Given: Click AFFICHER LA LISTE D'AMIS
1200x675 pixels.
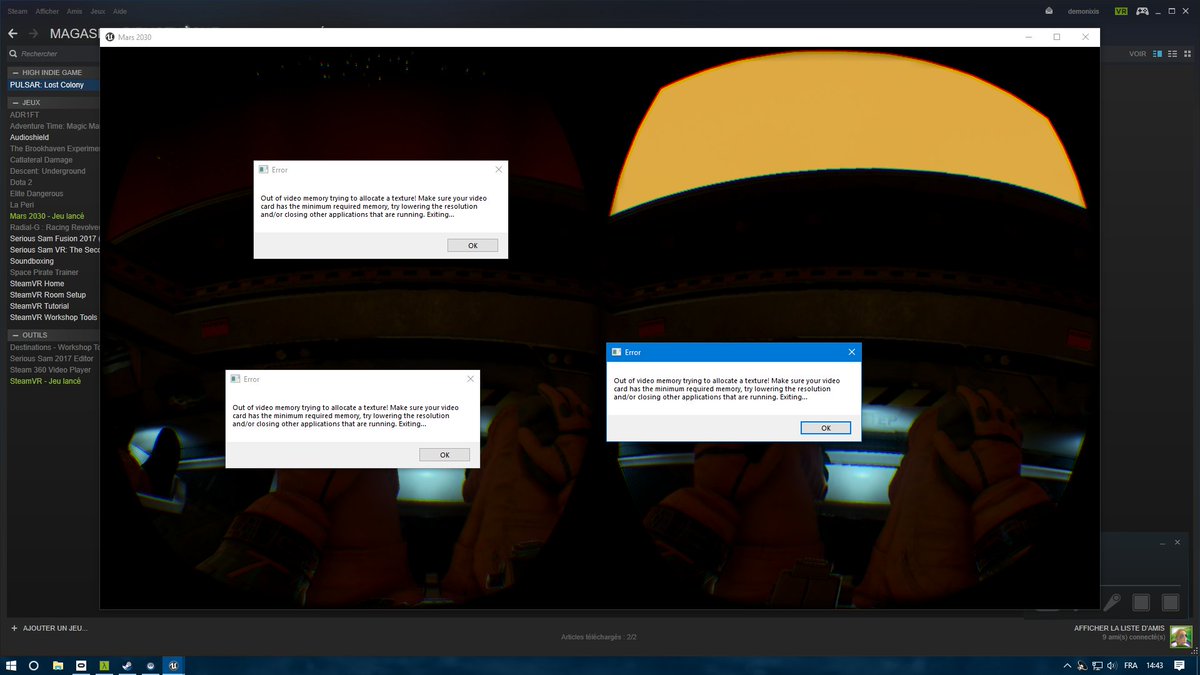Looking at the screenshot, I should [x=1120, y=628].
